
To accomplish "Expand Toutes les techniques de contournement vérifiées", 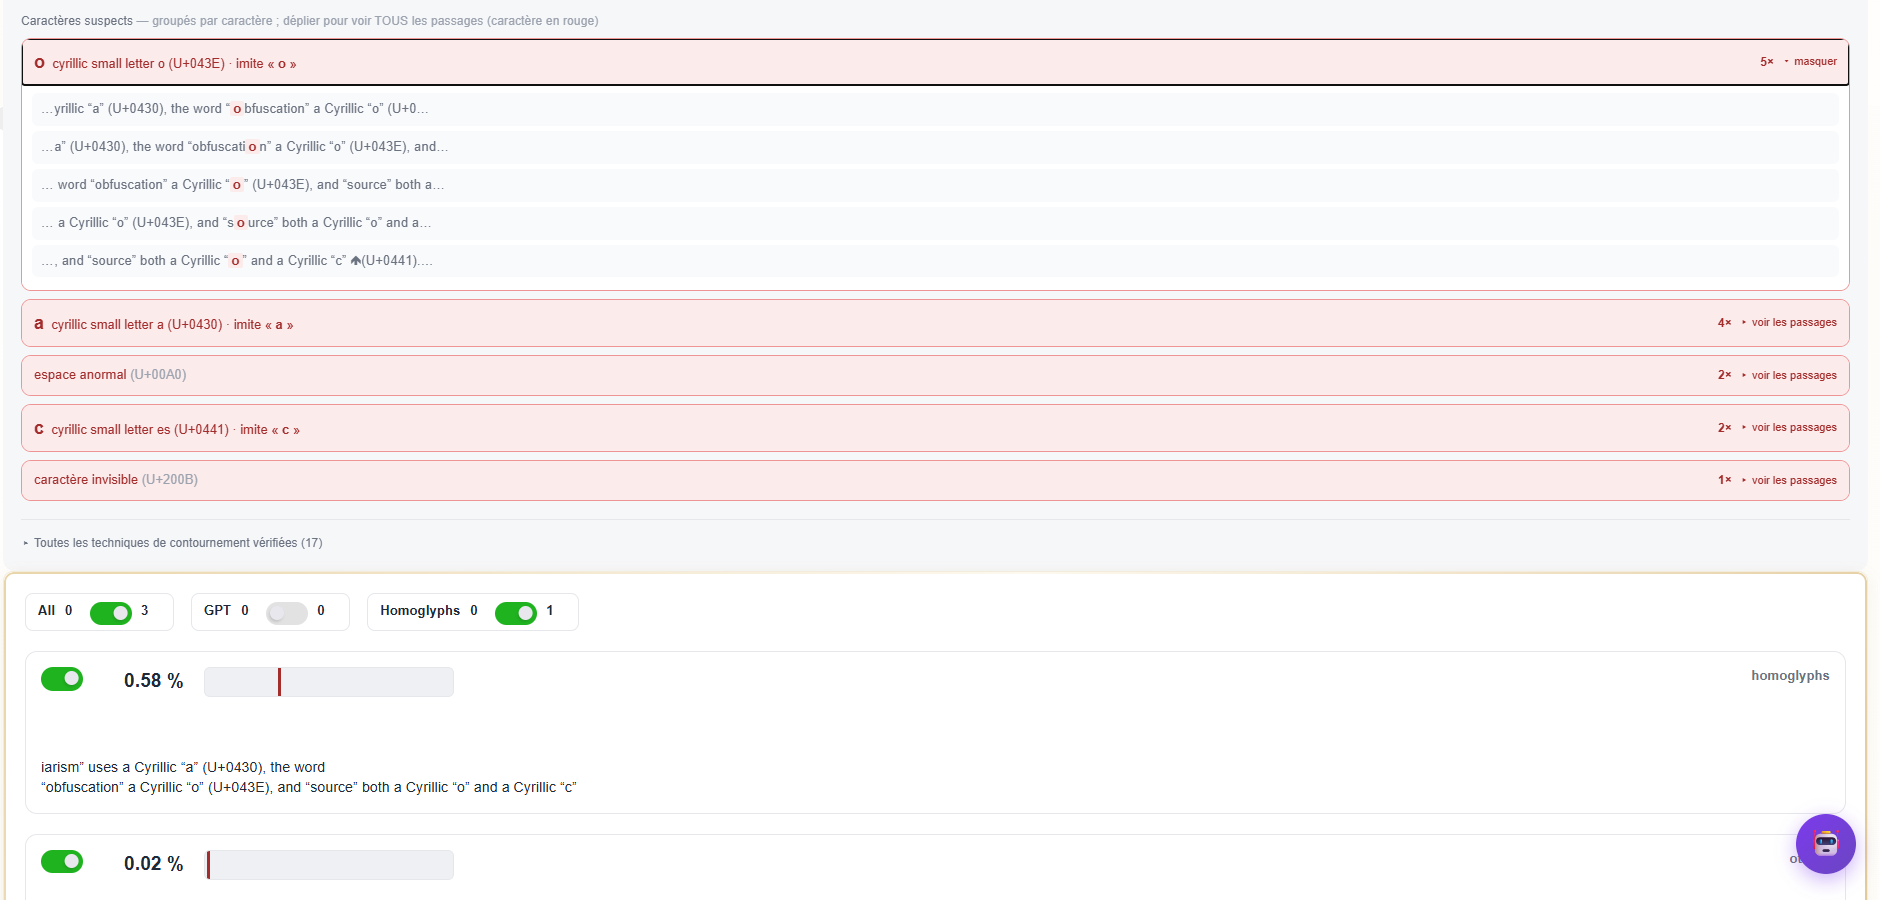I will pos(172,543).
